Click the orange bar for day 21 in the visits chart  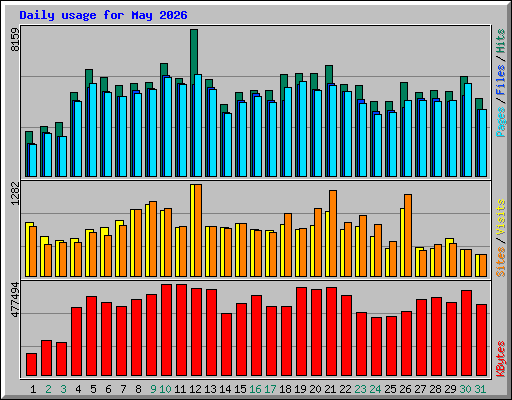click(333, 233)
